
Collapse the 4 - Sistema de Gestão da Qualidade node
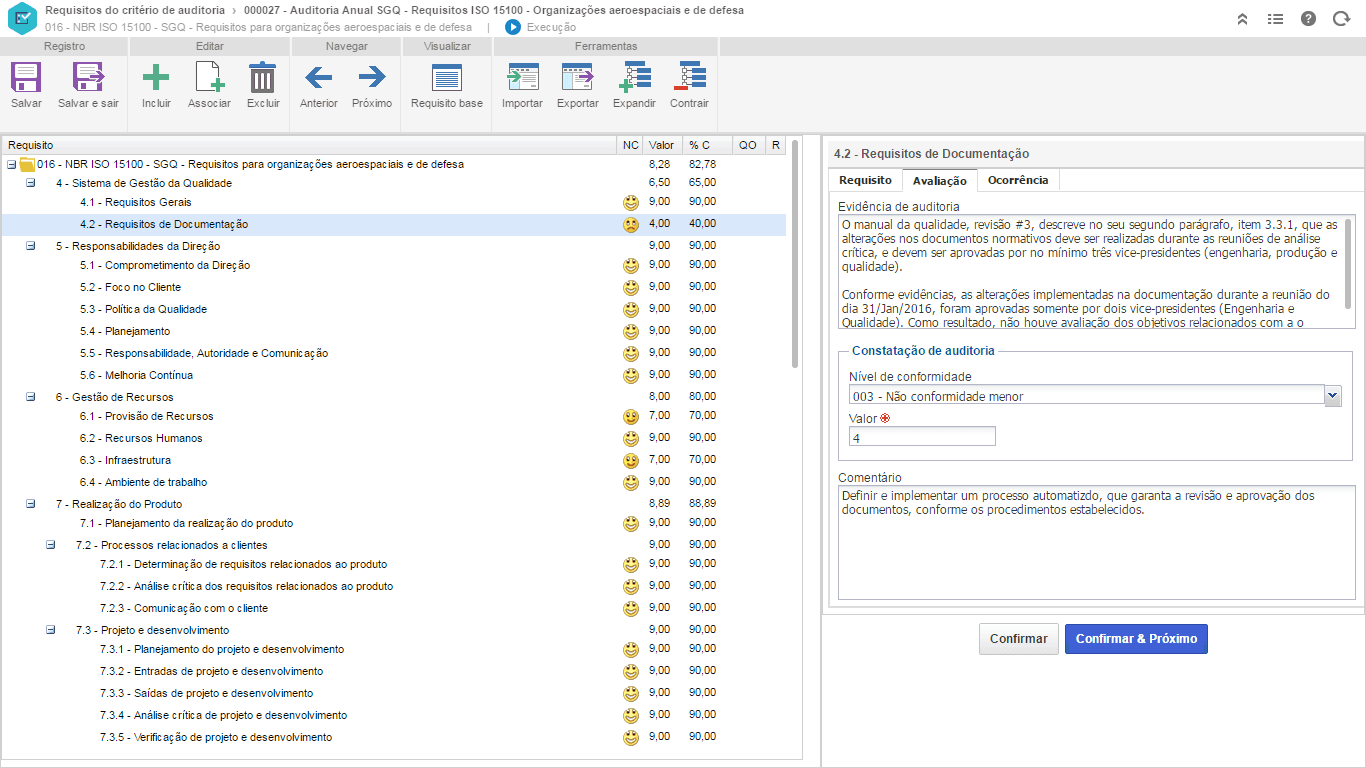click(30, 183)
